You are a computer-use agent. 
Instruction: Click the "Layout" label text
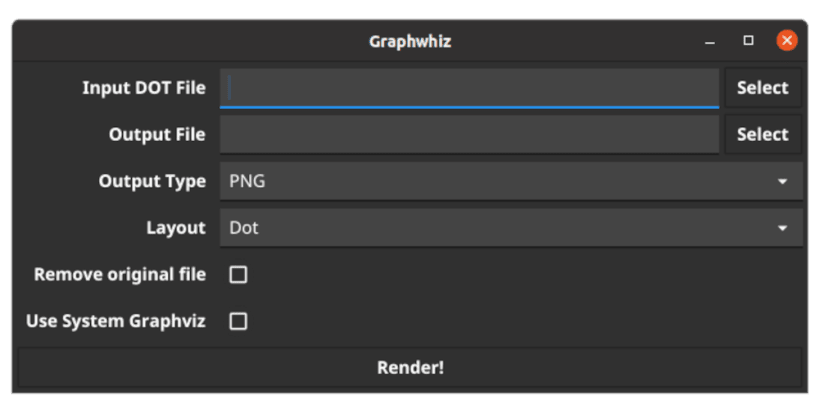pyautogui.click(x=176, y=228)
